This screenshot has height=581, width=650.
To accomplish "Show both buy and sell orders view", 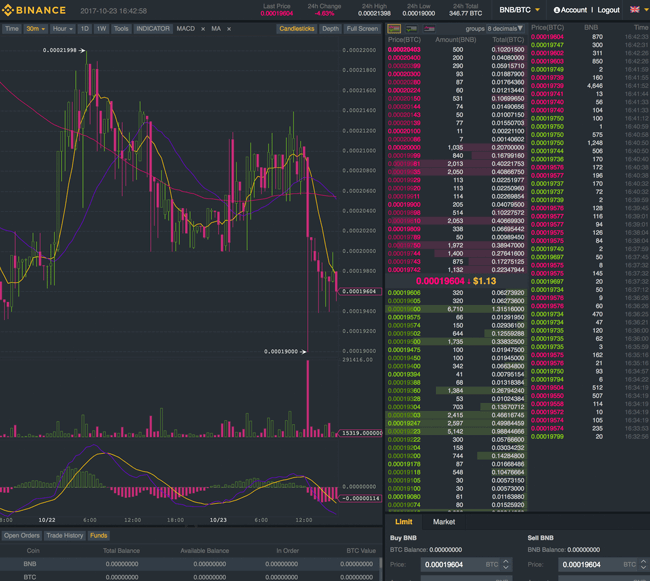I will point(394,29).
